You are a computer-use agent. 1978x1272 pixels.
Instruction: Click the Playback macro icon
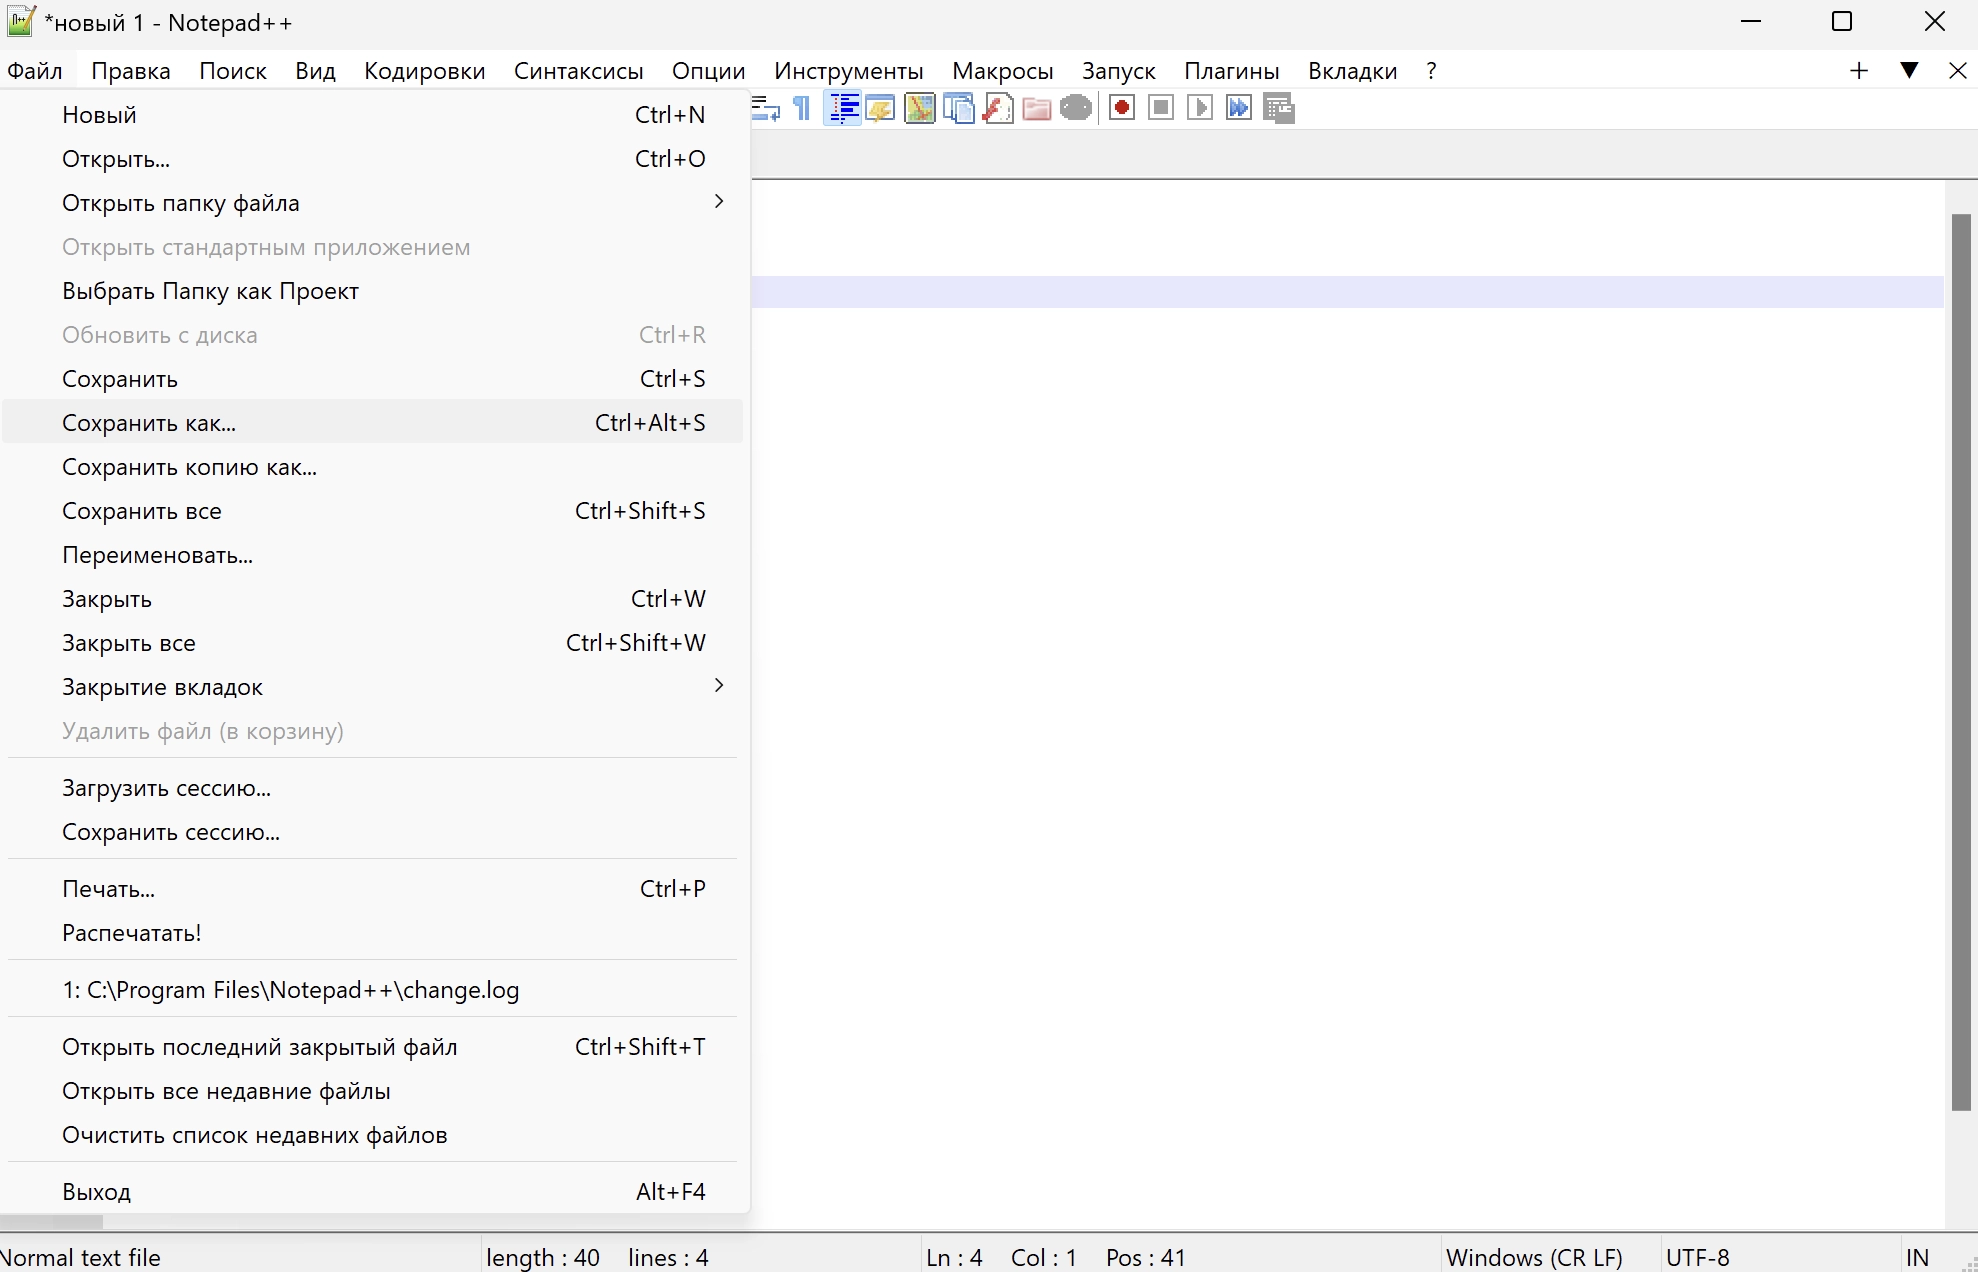click(x=1200, y=108)
